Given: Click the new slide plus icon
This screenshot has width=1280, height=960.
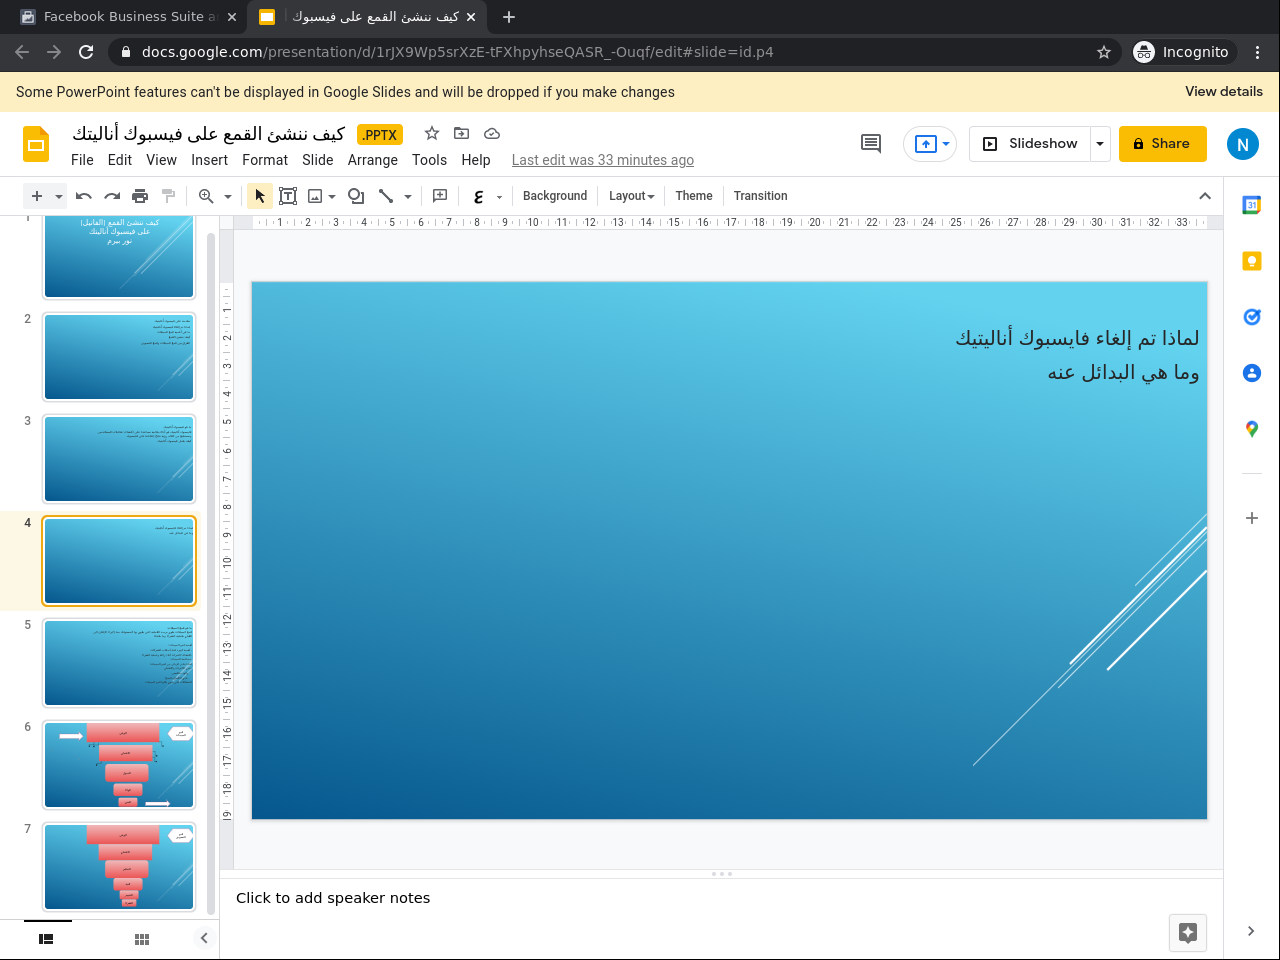Looking at the screenshot, I should tap(37, 196).
